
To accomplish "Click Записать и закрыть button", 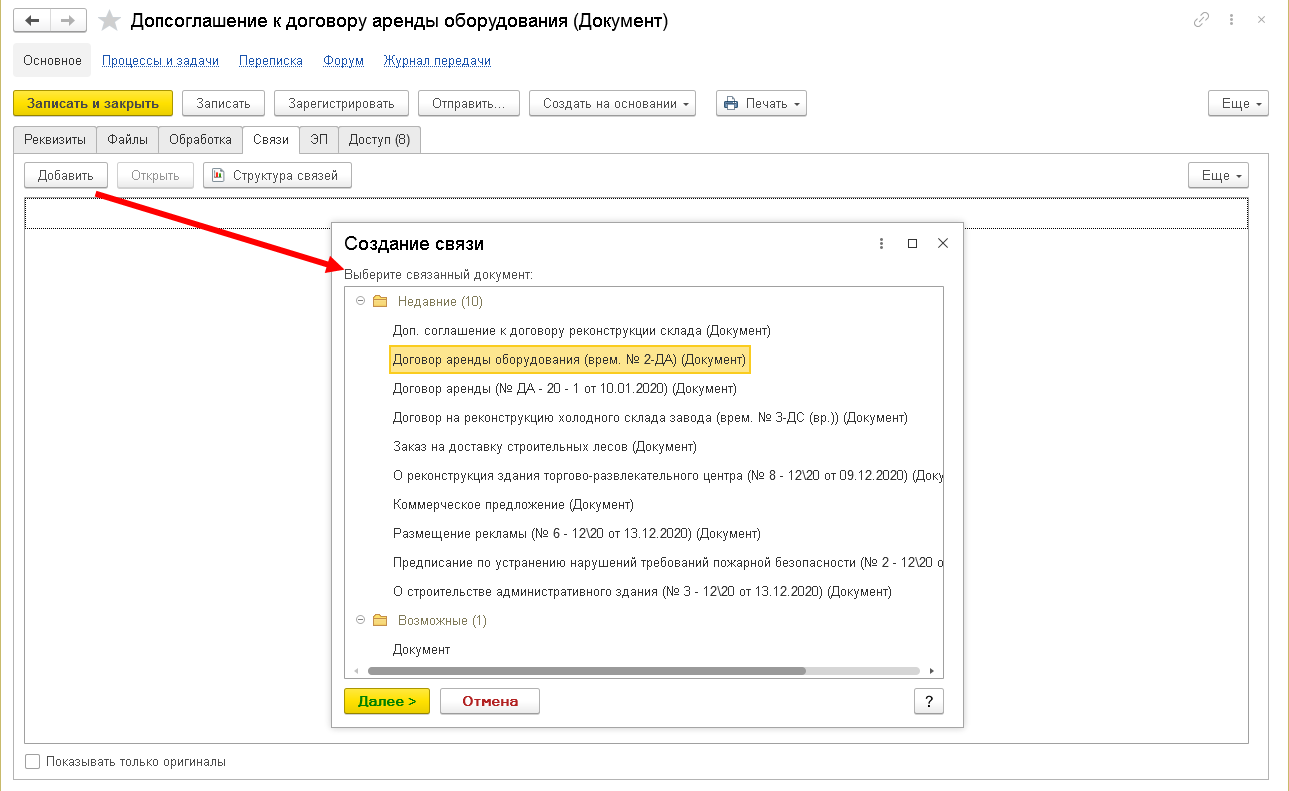I will [x=93, y=103].
